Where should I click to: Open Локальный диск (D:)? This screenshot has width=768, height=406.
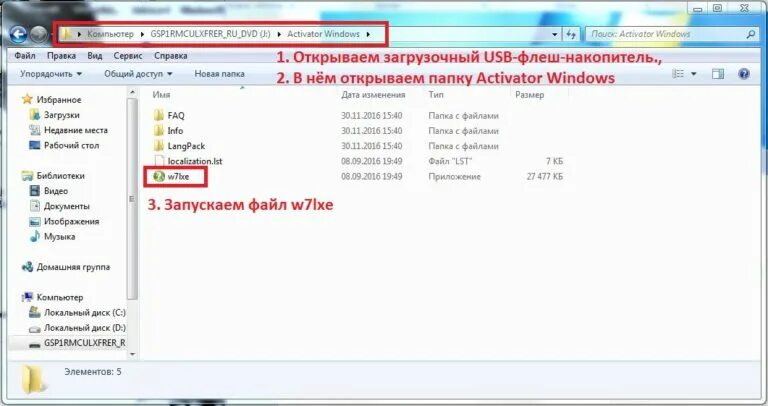(77, 328)
